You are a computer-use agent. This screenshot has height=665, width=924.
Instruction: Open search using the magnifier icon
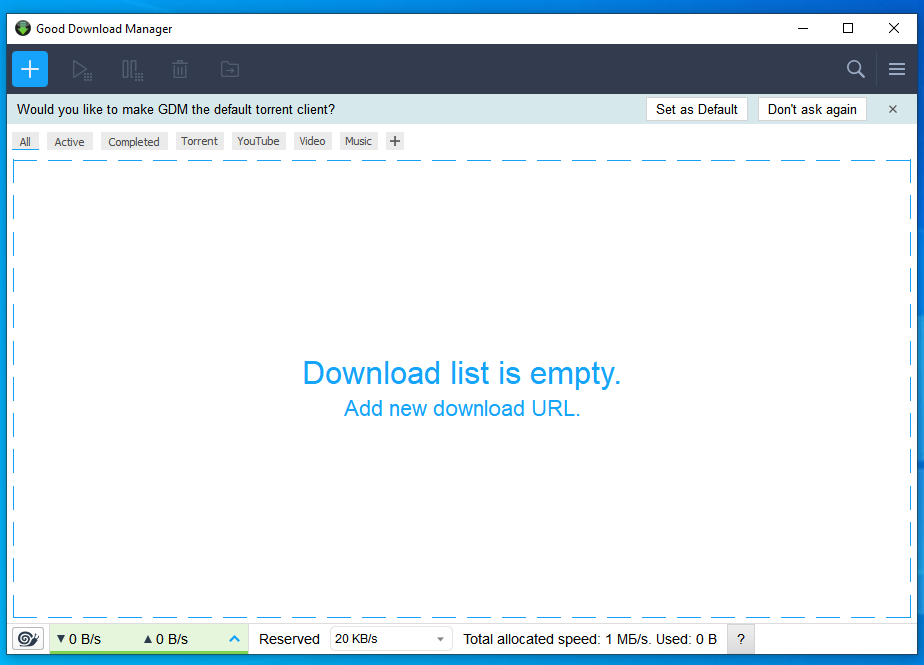point(855,69)
